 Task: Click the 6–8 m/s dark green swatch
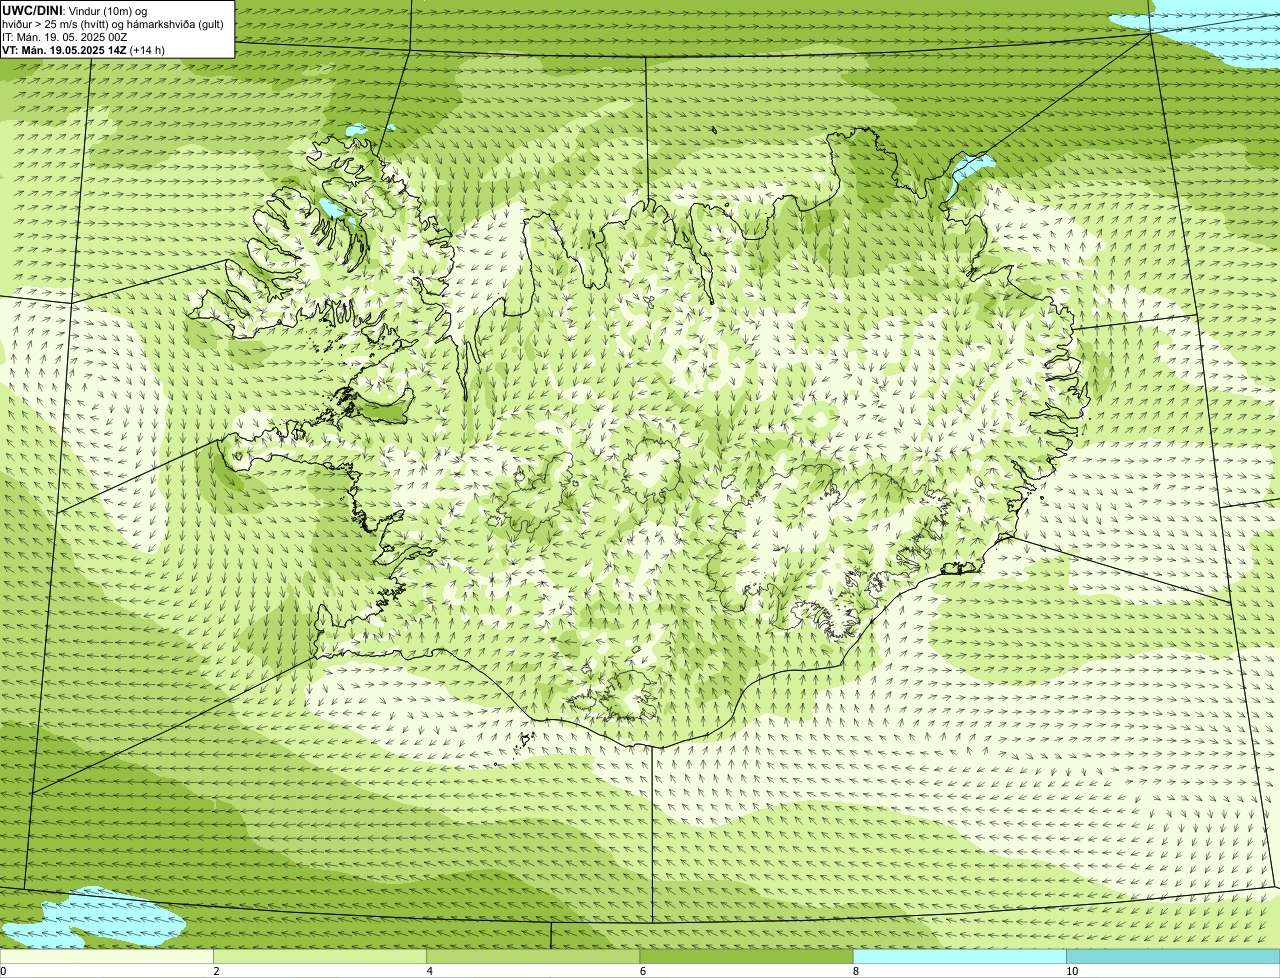746,957
